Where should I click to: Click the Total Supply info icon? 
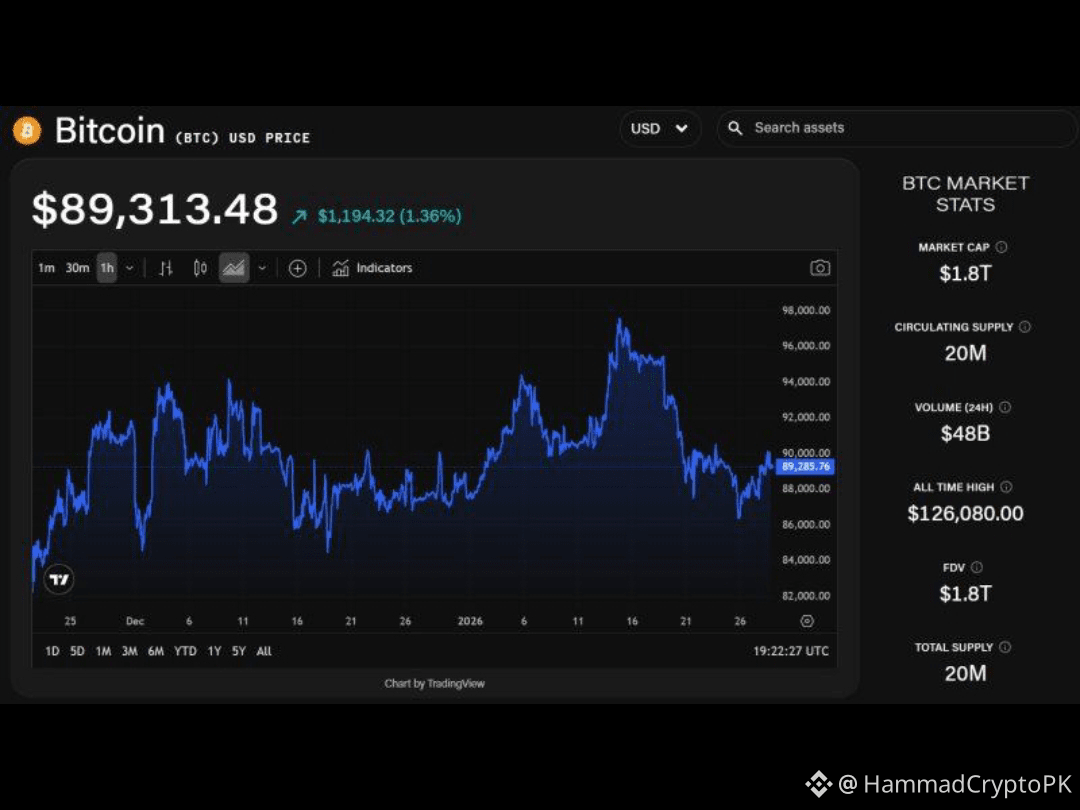tap(1005, 647)
